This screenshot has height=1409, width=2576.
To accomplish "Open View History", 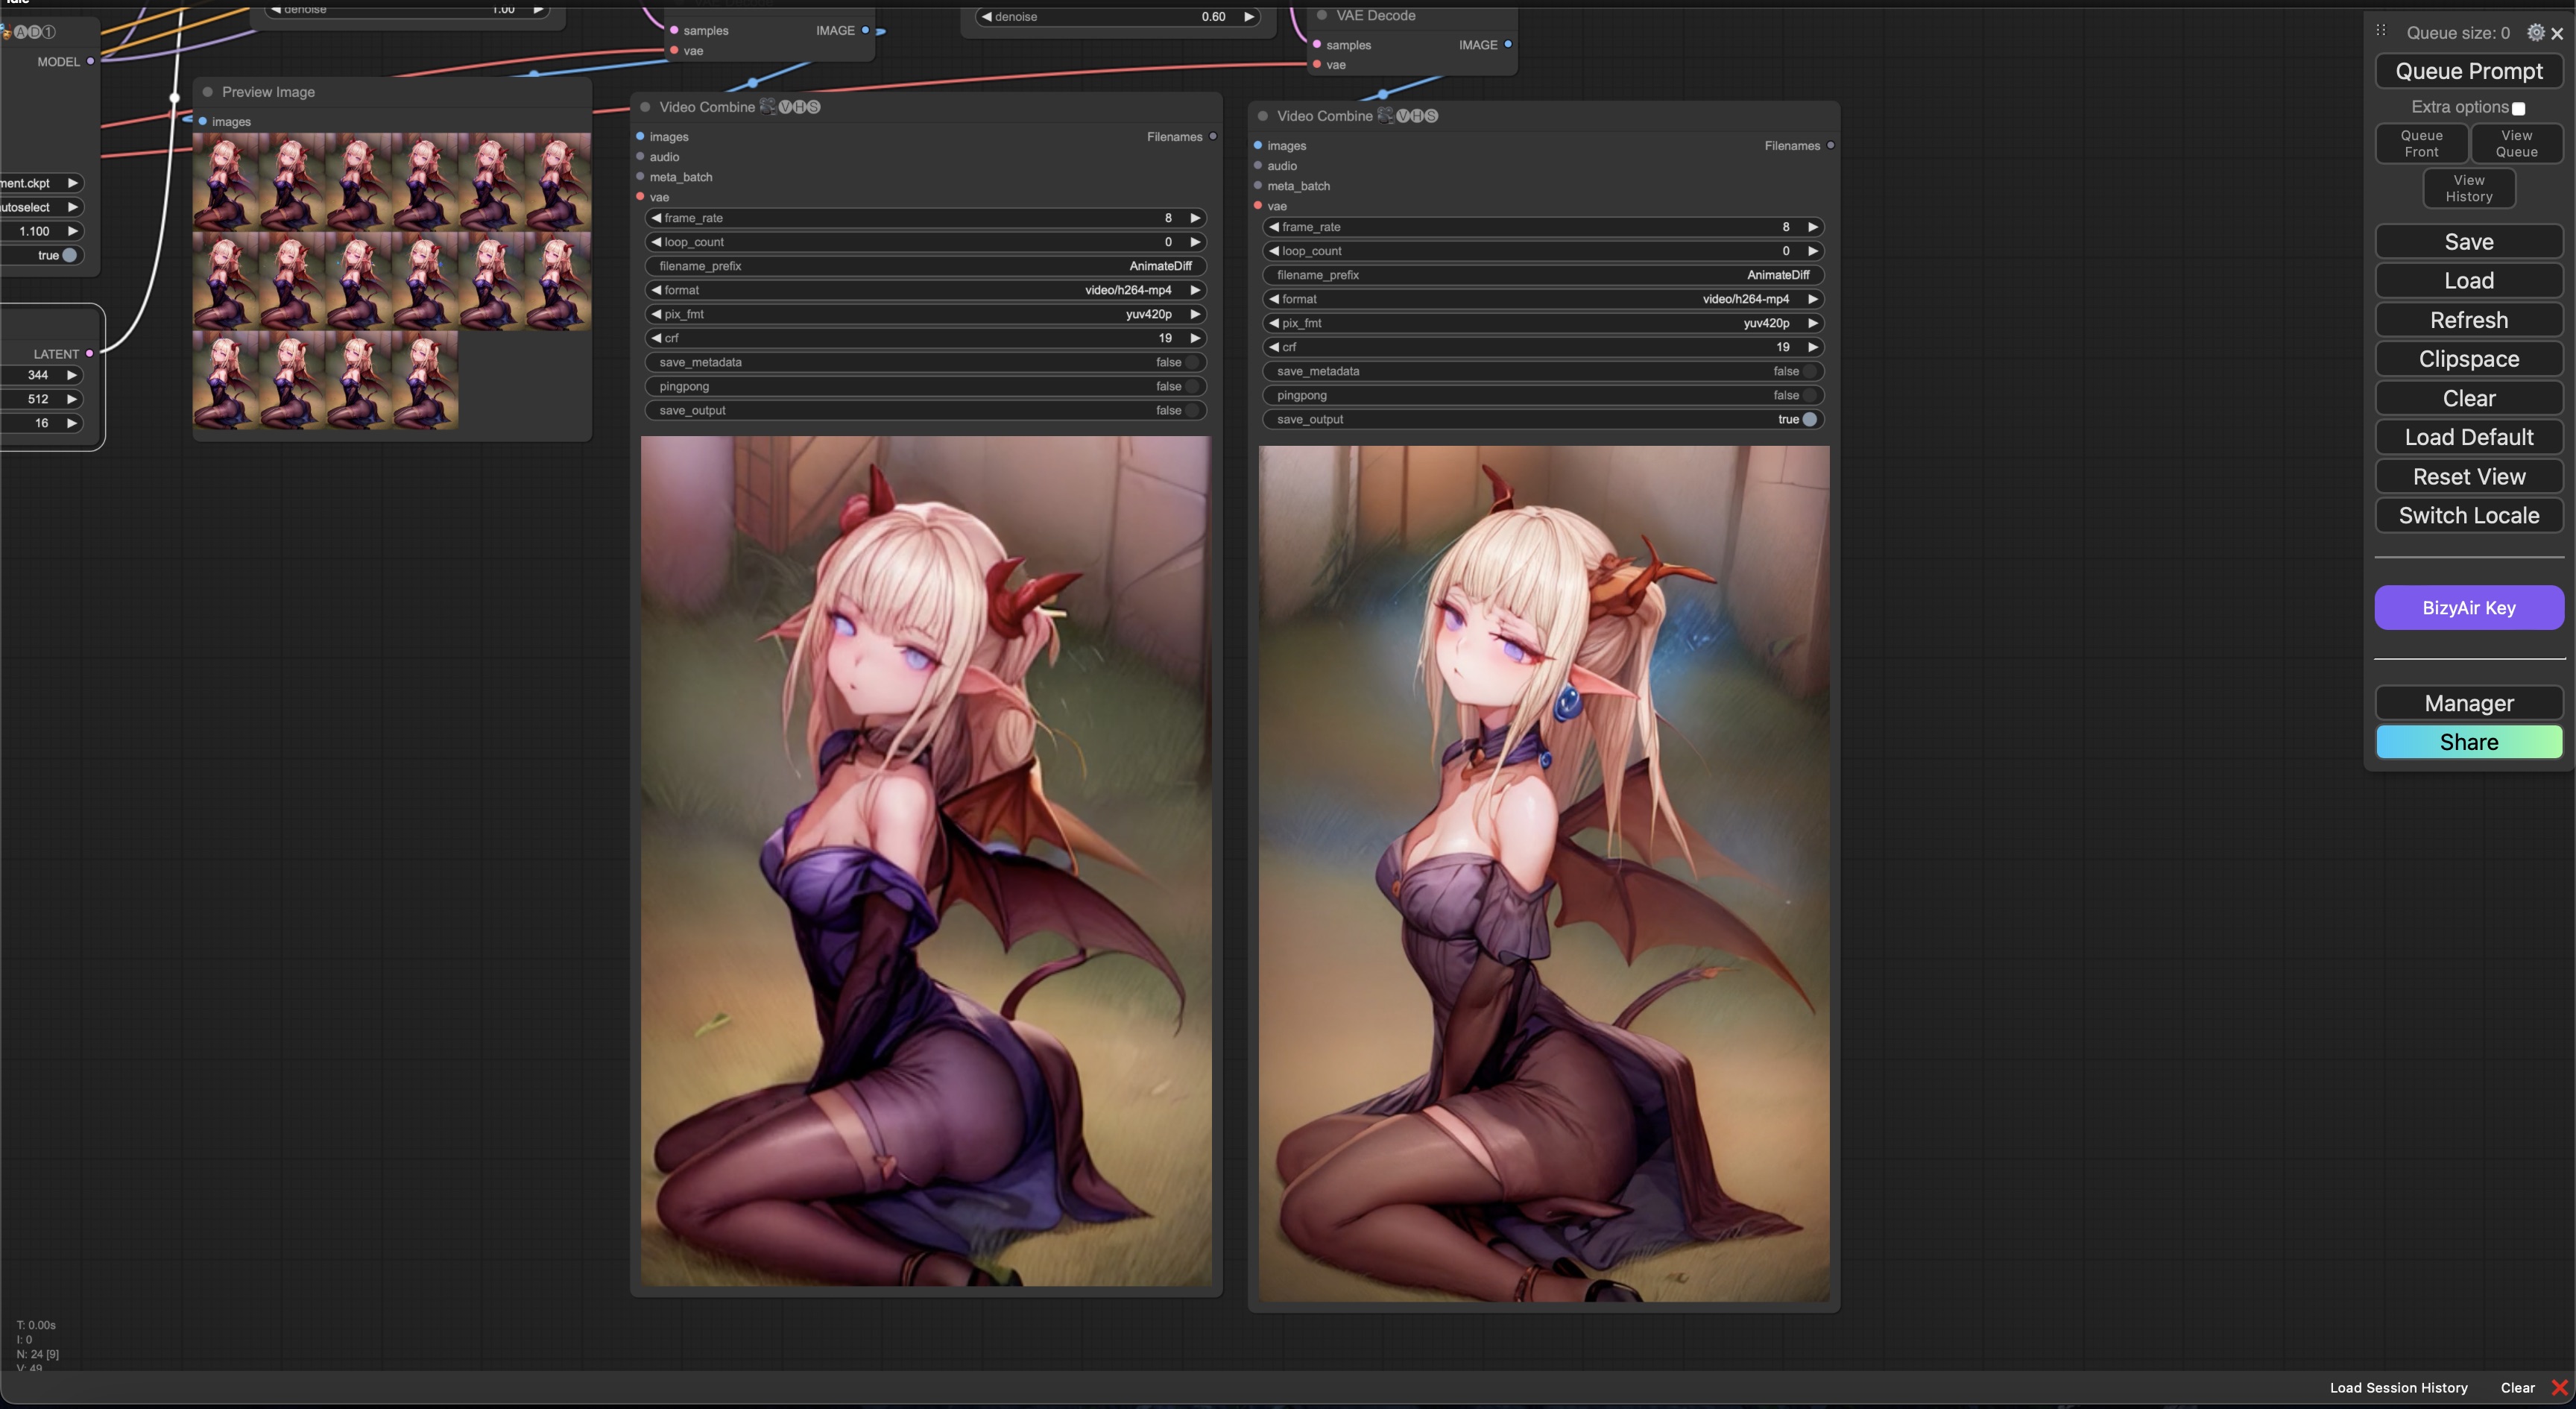I will pos(2469,188).
